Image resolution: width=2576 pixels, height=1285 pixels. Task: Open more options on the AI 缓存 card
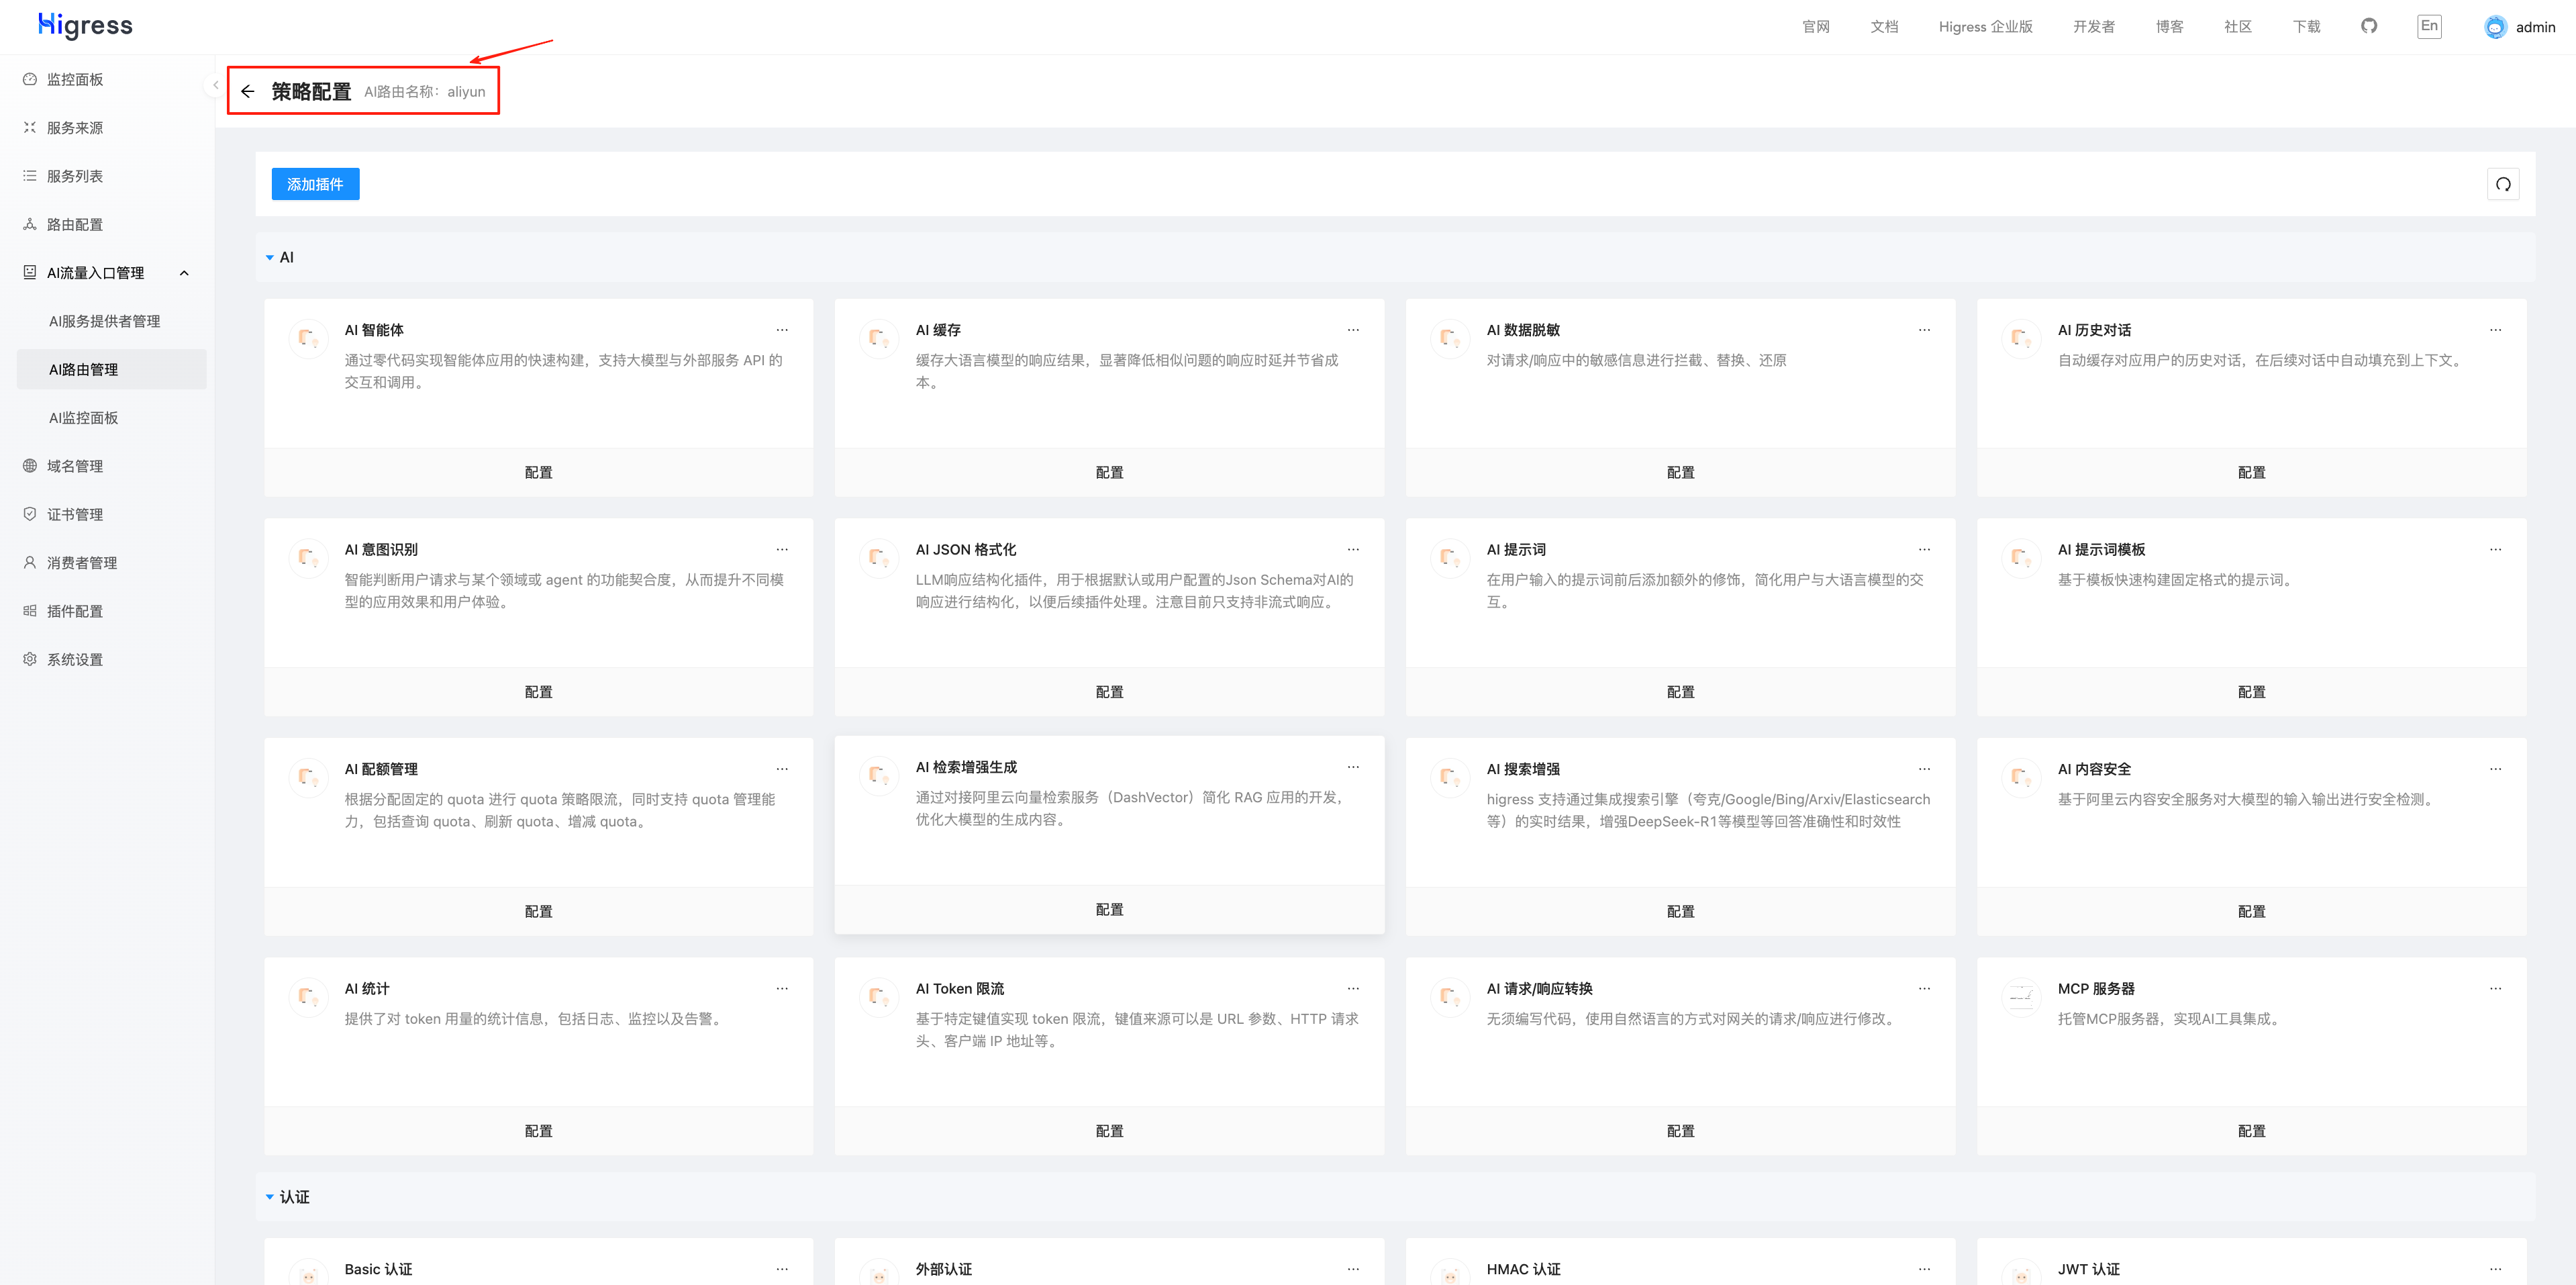(1353, 330)
